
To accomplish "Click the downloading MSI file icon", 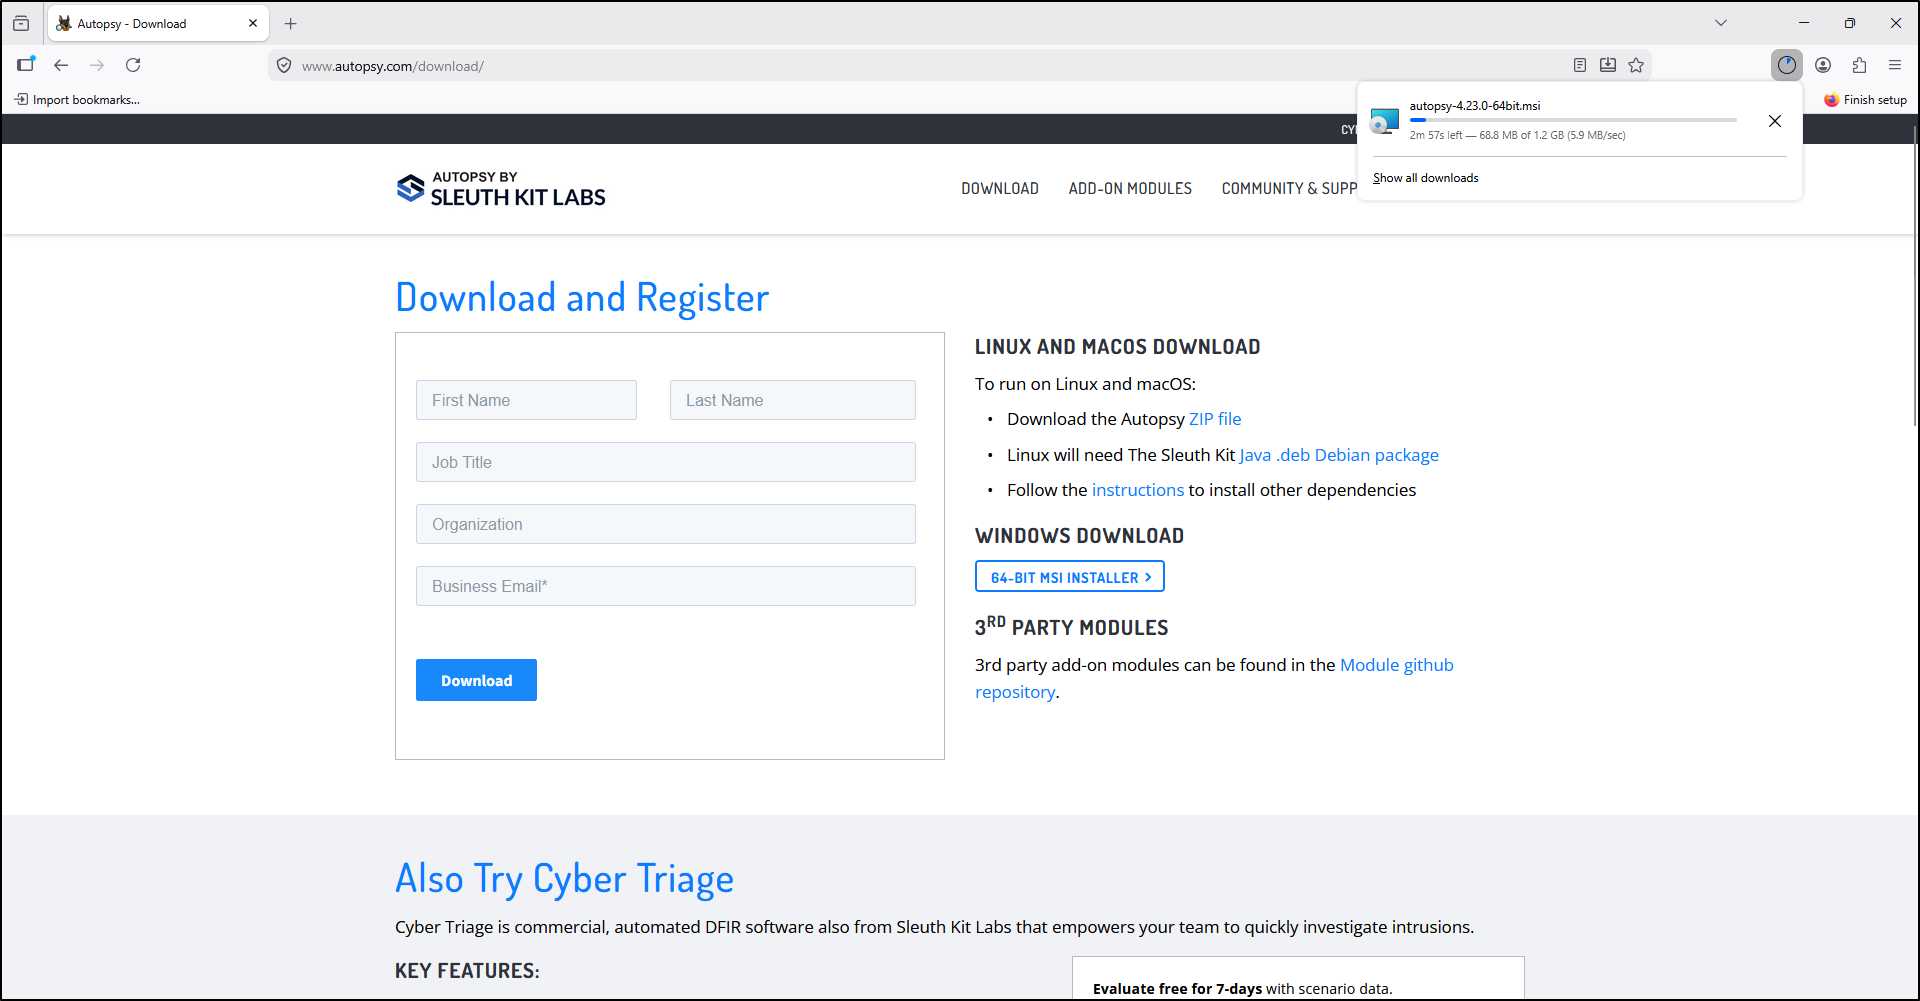I will [x=1385, y=121].
